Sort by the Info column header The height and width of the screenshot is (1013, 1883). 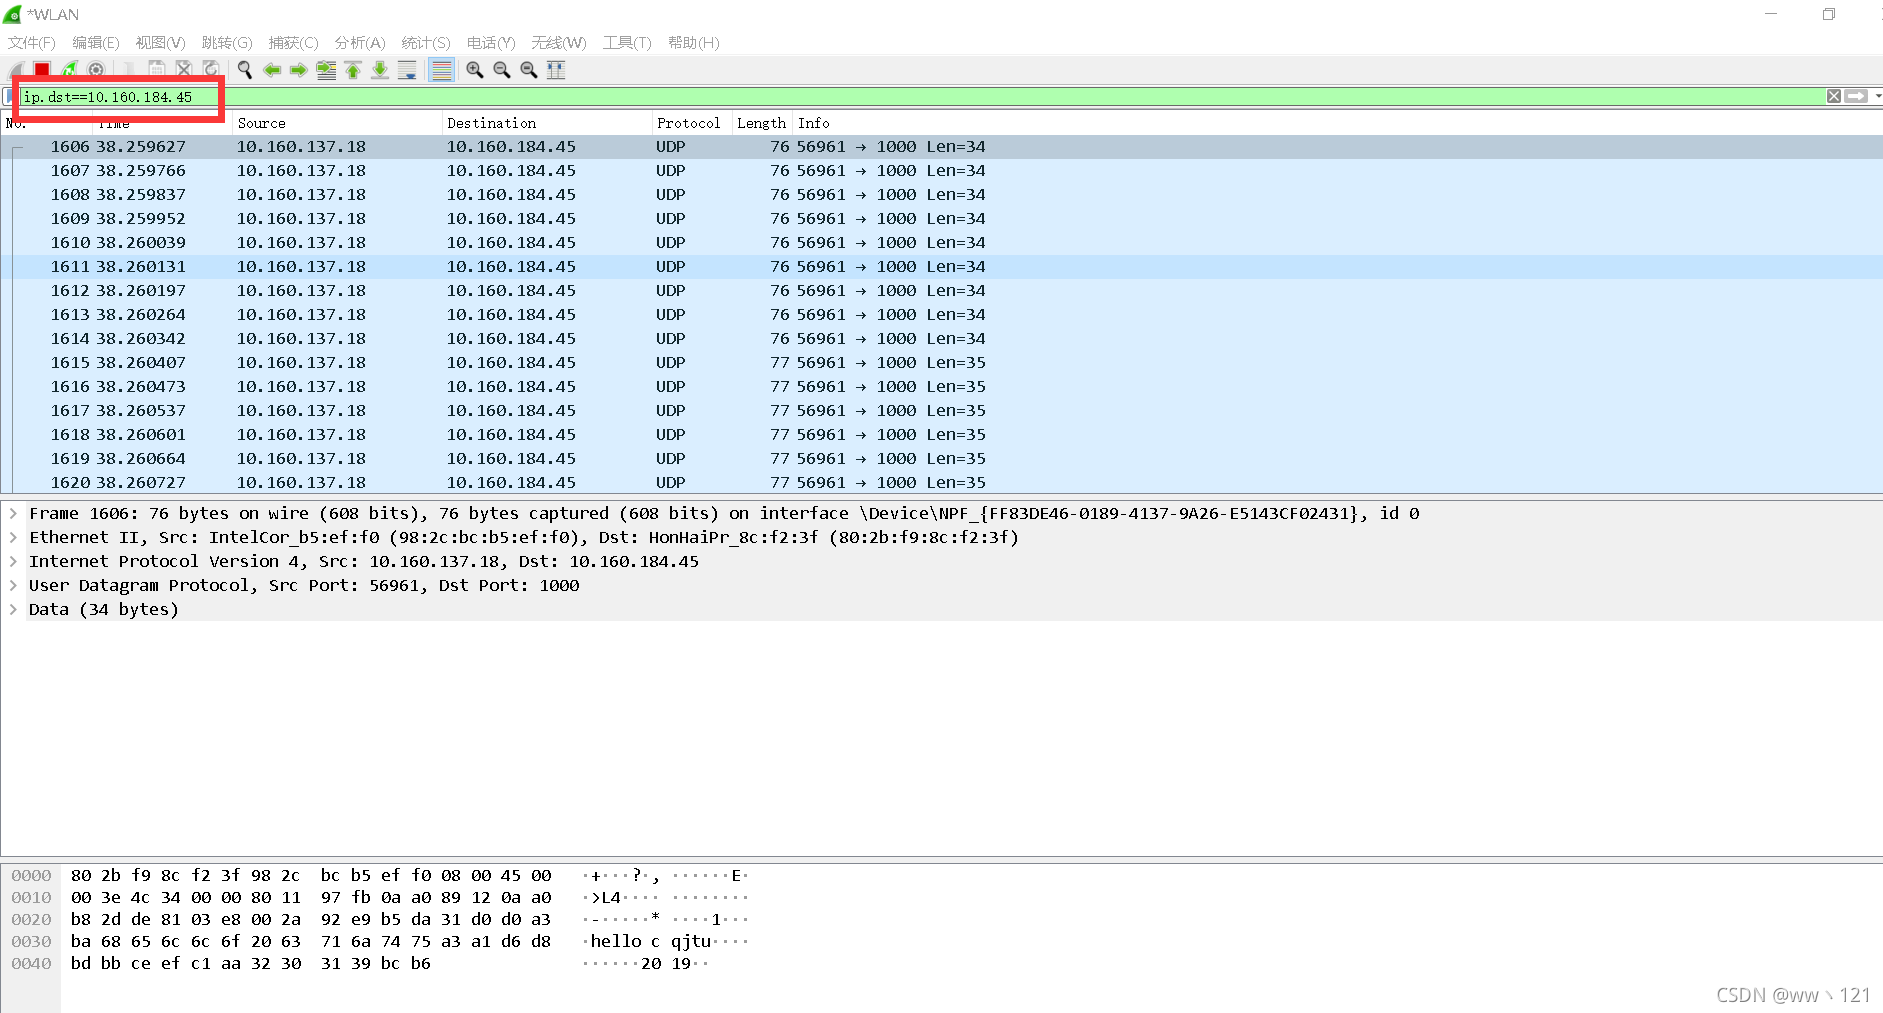pyautogui.click(x=1337, y=123)
